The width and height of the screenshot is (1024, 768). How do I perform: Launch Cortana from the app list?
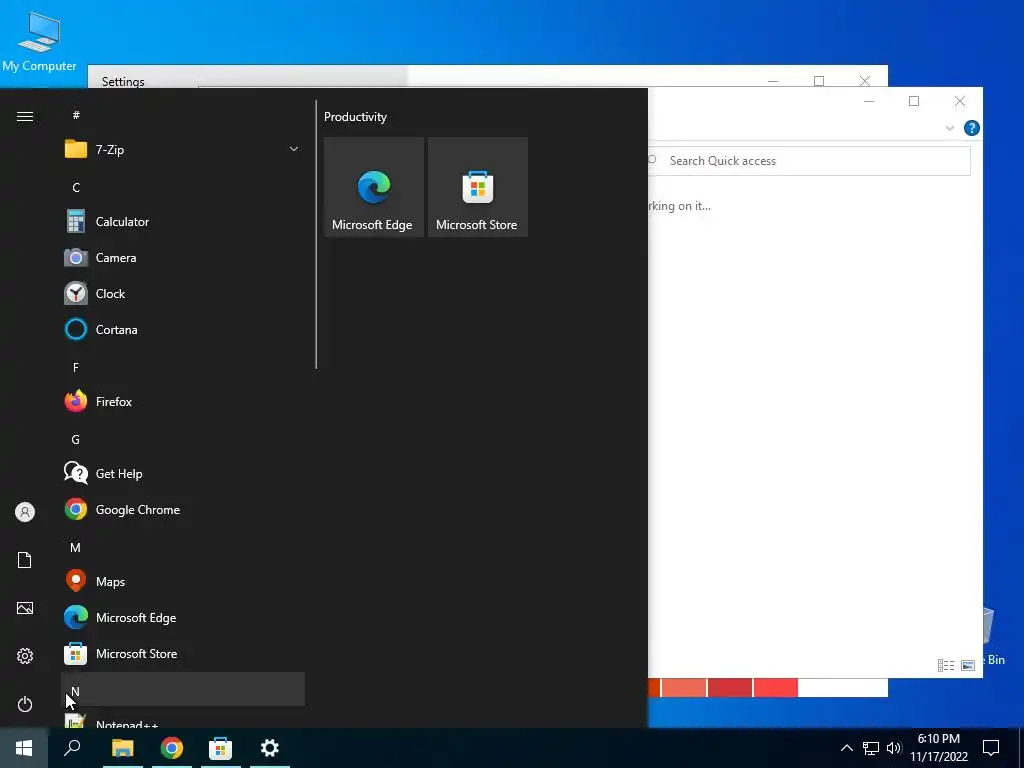(183, 329)
